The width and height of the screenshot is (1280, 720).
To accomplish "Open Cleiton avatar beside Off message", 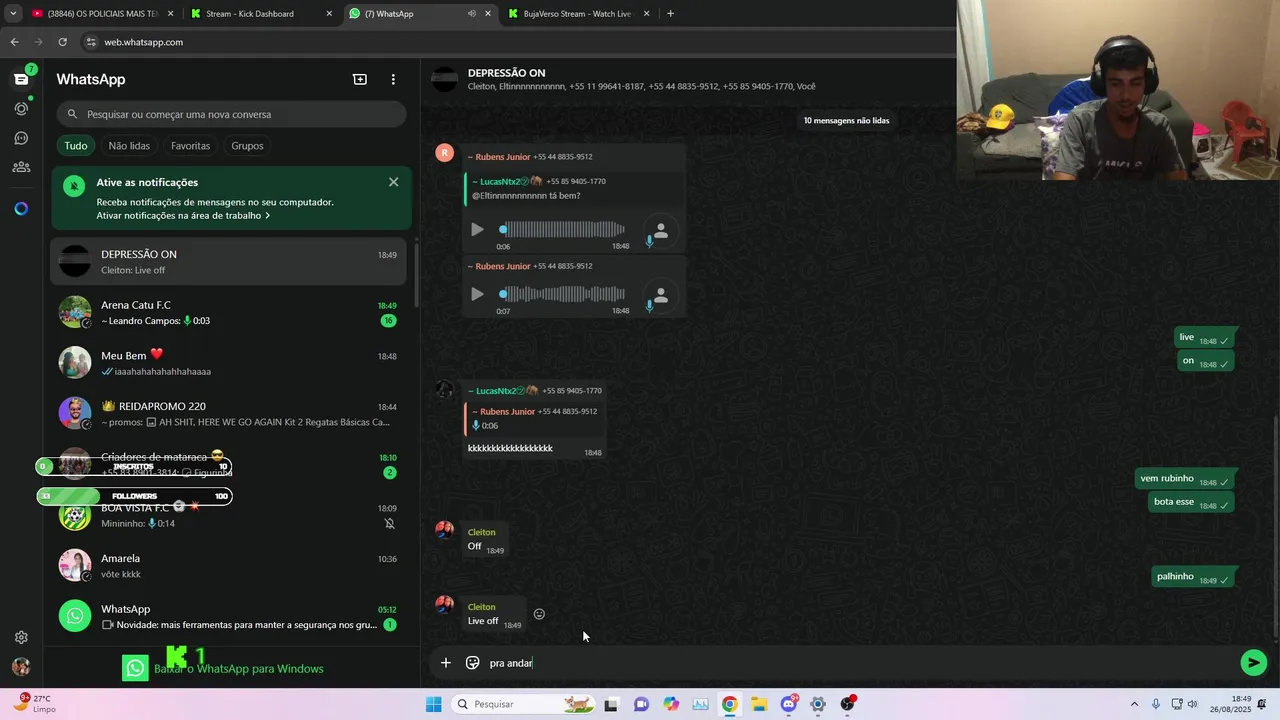I will (x=445, y=530).
